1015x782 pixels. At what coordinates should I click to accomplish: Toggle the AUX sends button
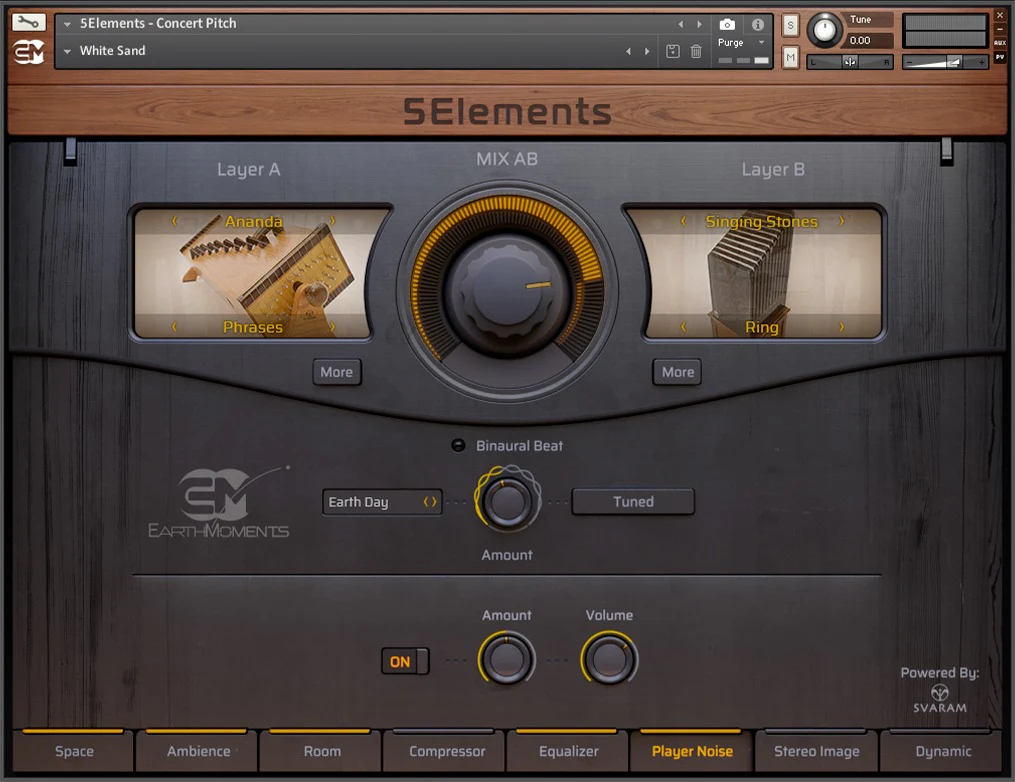(1000, 43)
